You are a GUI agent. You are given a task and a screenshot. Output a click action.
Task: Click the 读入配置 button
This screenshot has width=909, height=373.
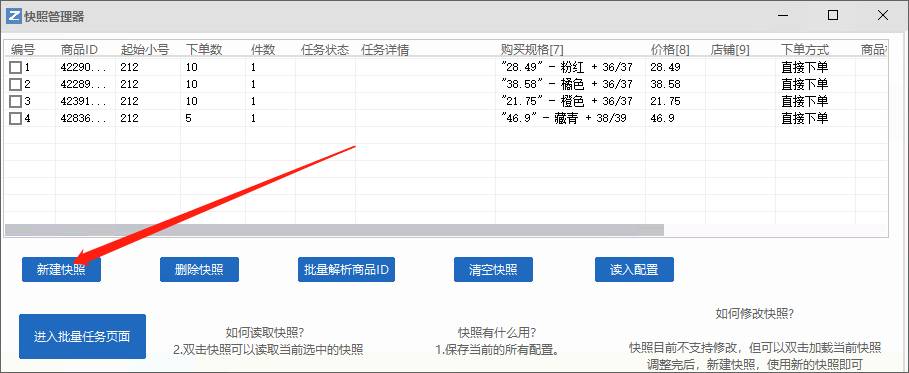pos(634,270)
